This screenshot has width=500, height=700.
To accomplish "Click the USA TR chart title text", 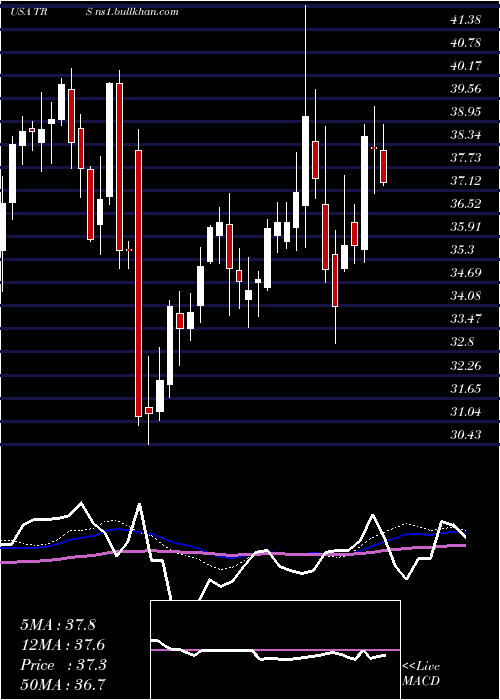I will (30, 12).
